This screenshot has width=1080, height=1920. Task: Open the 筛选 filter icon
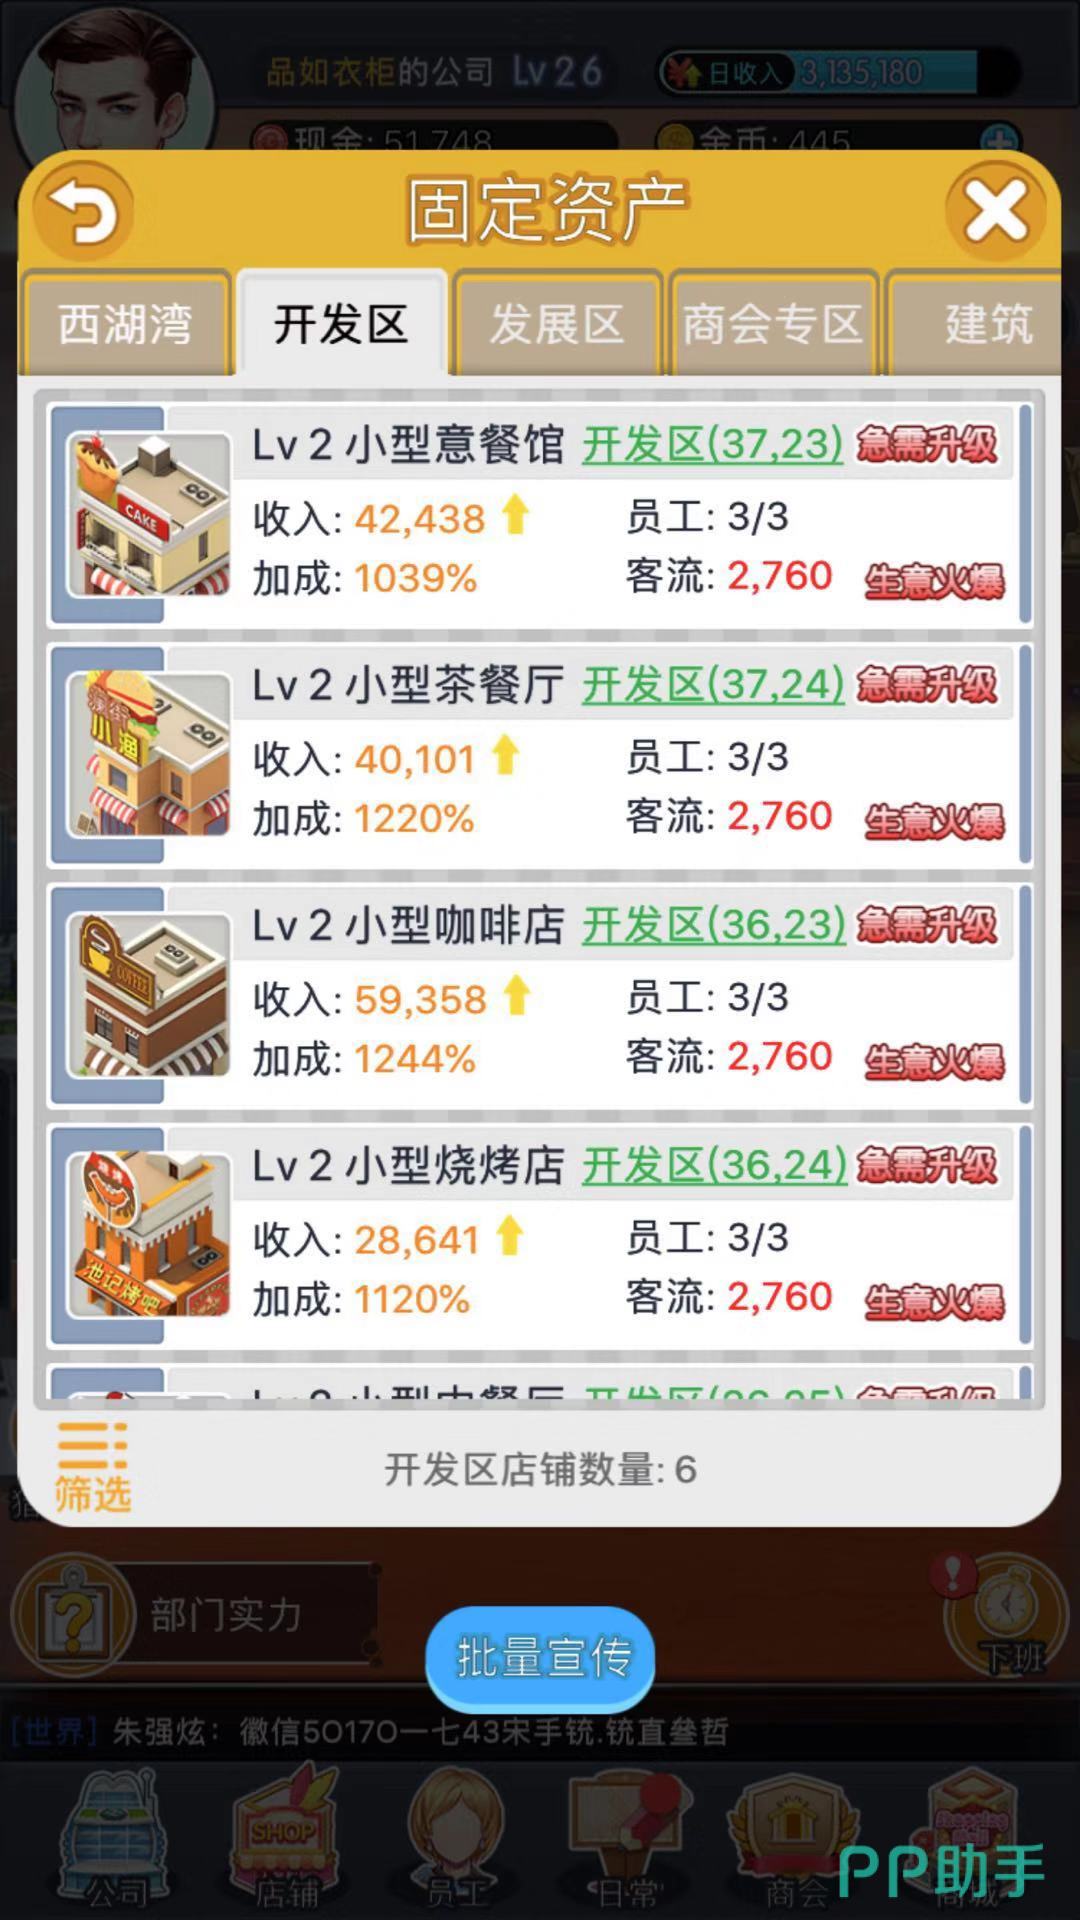coord(92,1466)
